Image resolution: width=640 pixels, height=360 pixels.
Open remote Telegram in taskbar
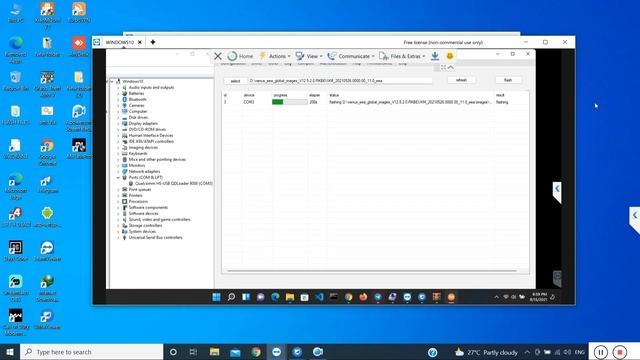click(378, 297)
